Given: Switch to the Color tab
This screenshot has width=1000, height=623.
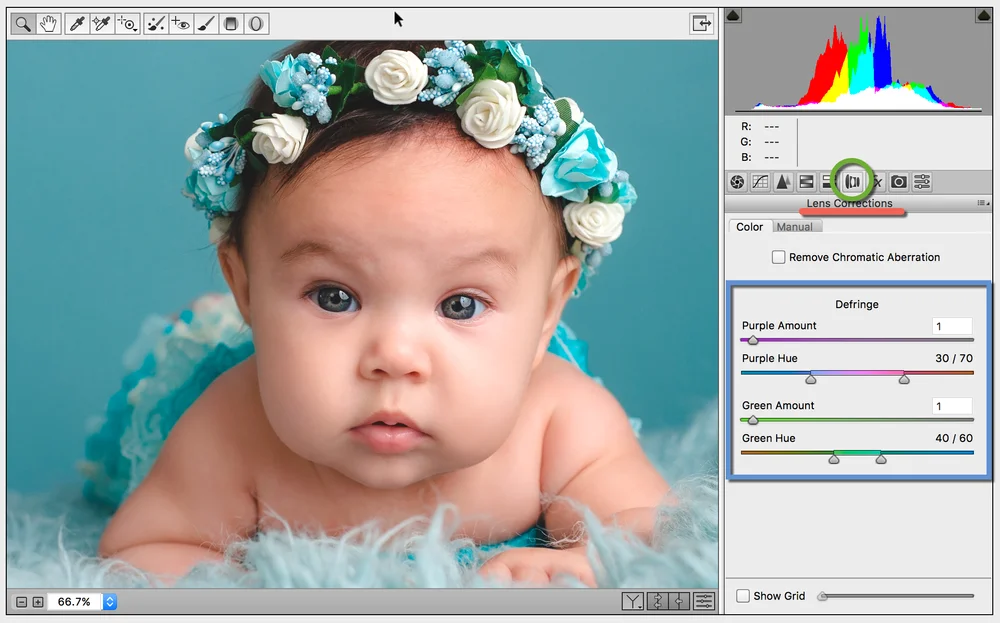Looking at the screenshot, I should click(x=749, y=227).
